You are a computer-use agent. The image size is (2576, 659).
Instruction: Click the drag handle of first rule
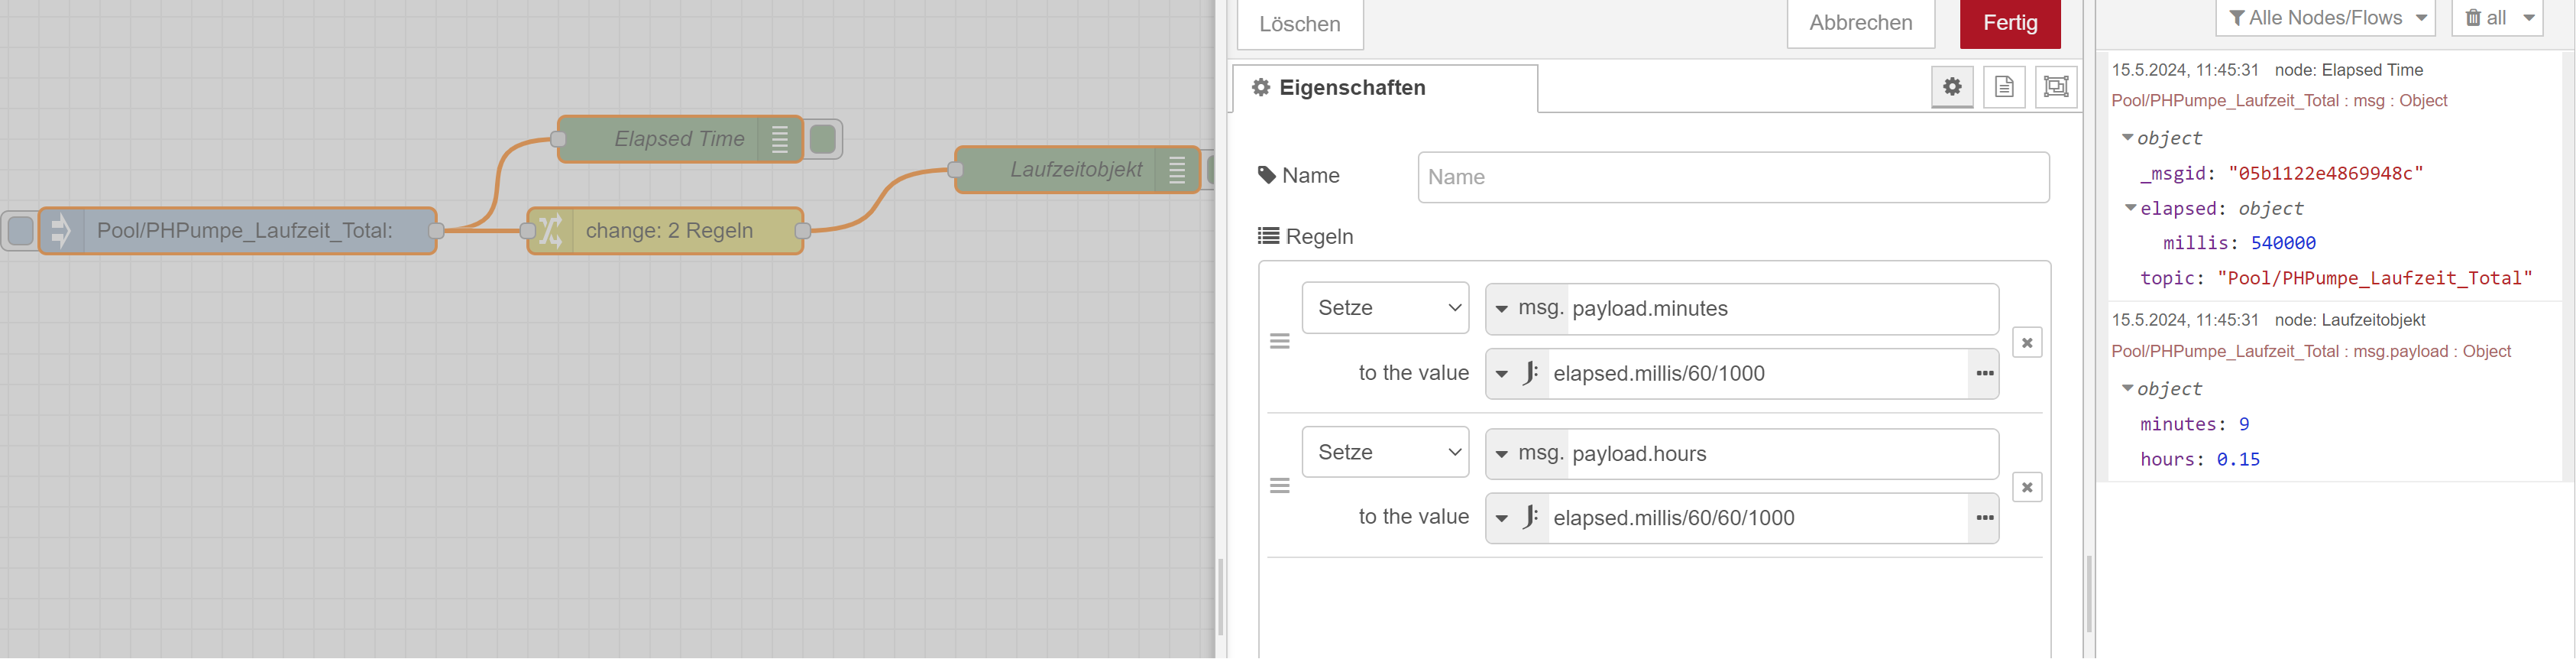pyautogui.click(x=1280, y=342)
